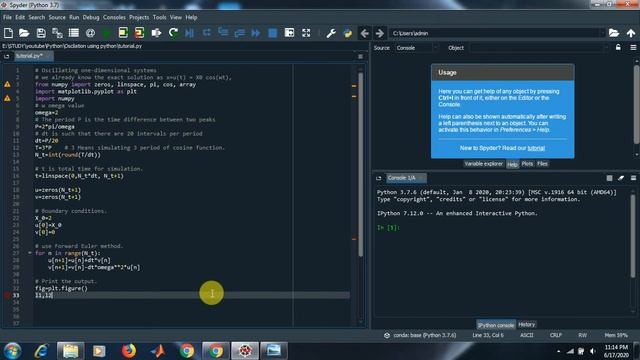Clear console variables with eraser icon
Image resolution: width=640 pixels, height=360 pixels.
(621, 178)
